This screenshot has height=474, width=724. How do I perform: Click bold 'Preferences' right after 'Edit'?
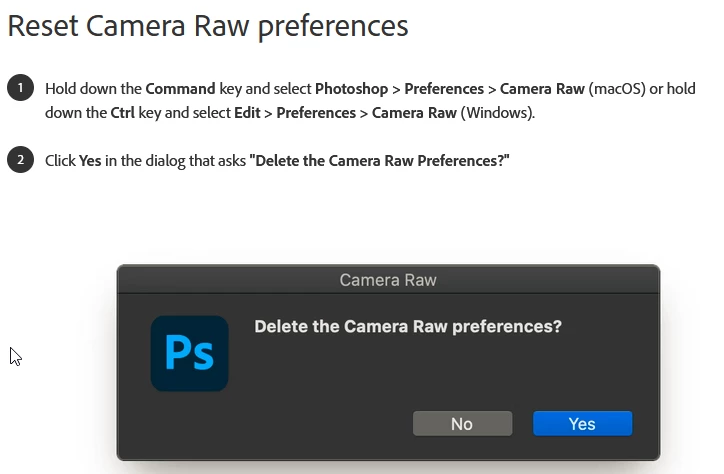(x=317, y=113)
